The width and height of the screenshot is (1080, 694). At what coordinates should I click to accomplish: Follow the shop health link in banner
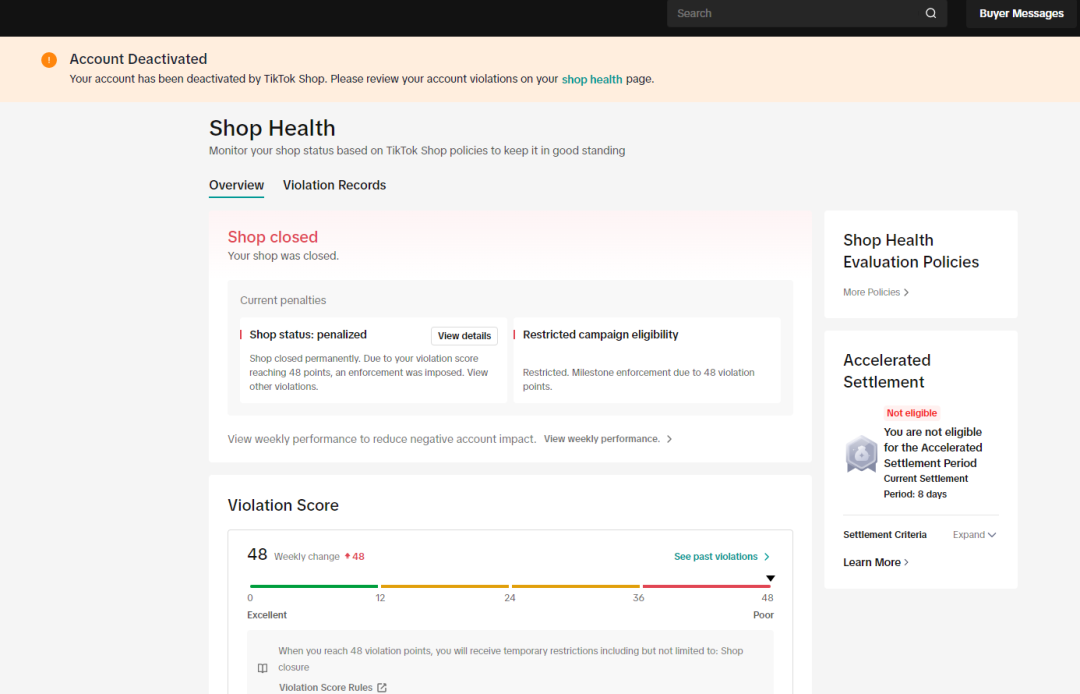(x=592, y=79)
